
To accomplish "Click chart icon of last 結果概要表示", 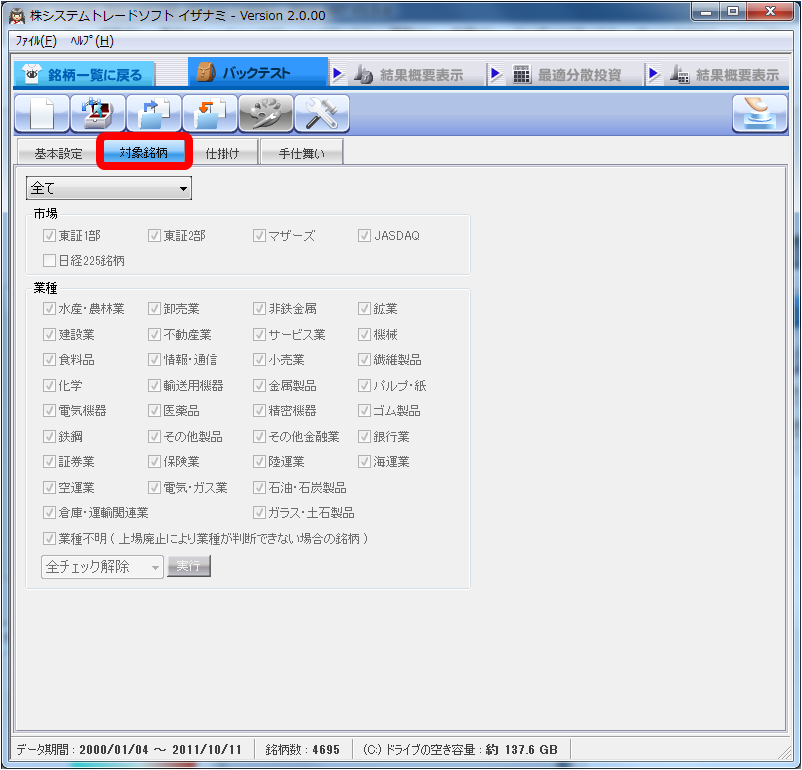I will (x=680, y=75).
